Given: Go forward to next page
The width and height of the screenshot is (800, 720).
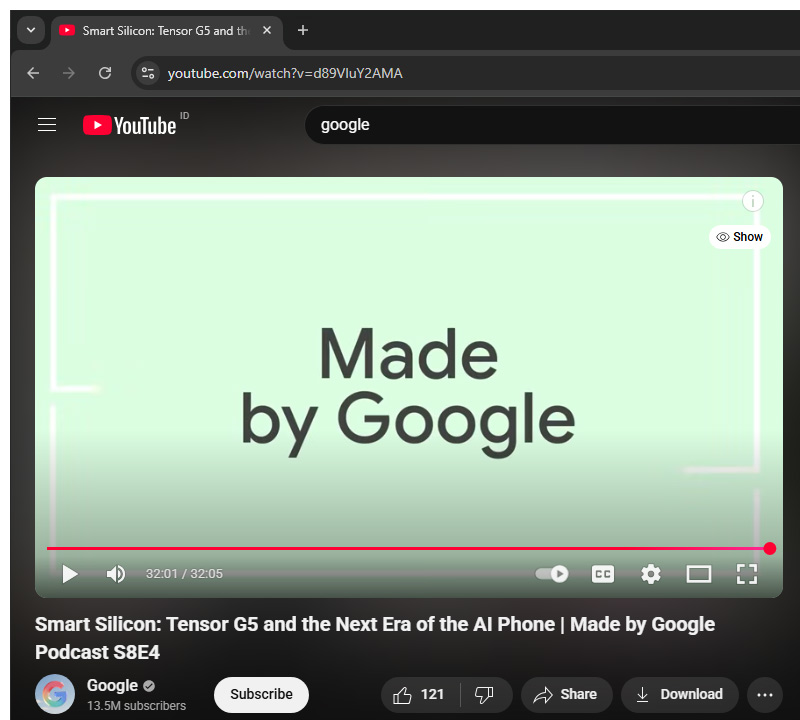Looking at the screenshot, I should pyautogui.click(x=69, y=73).
